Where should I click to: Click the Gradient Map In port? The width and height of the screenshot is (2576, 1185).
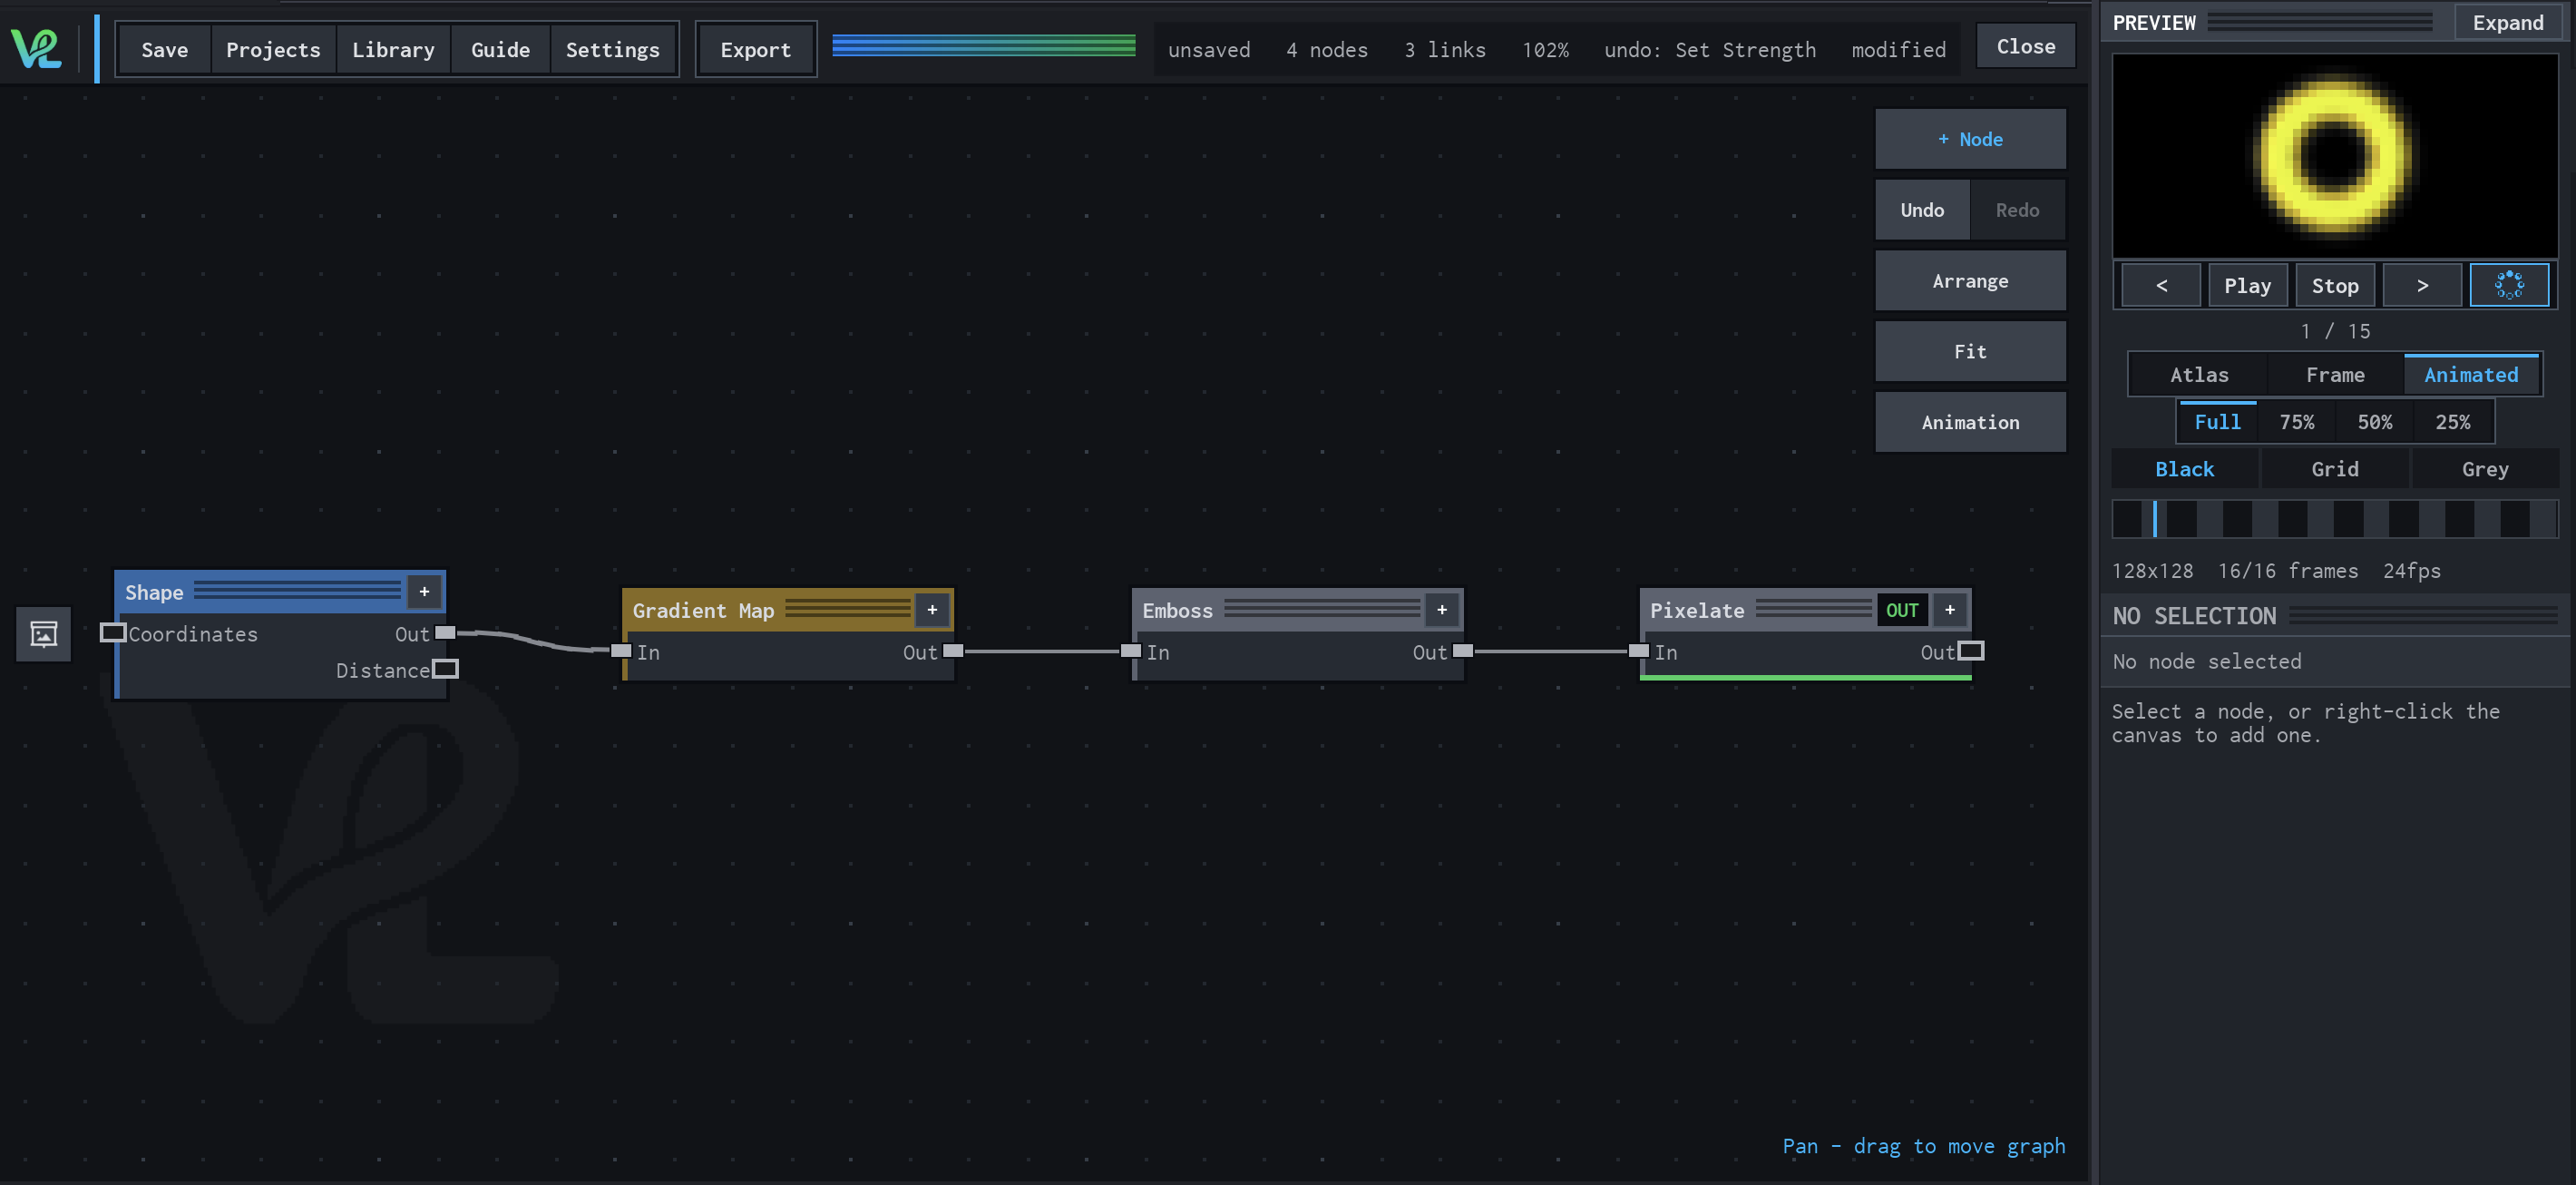[x=621, y=651]
